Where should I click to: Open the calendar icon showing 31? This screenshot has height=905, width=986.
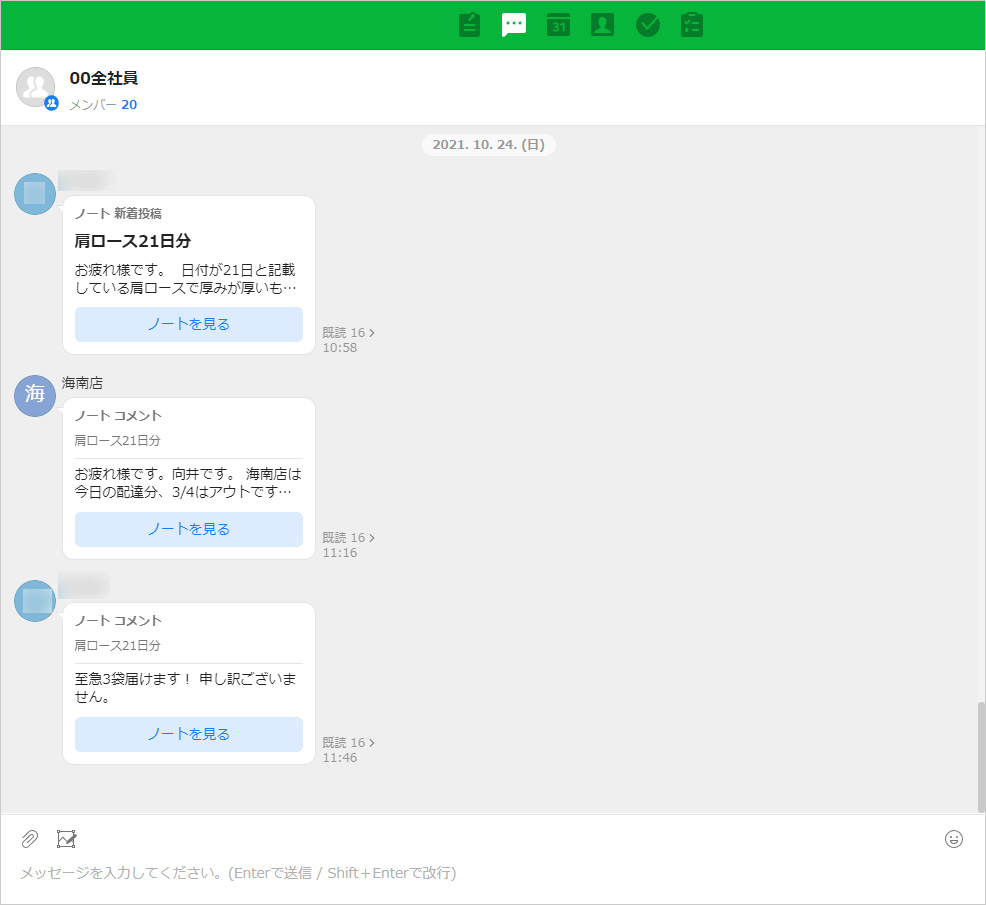[558, 25]
